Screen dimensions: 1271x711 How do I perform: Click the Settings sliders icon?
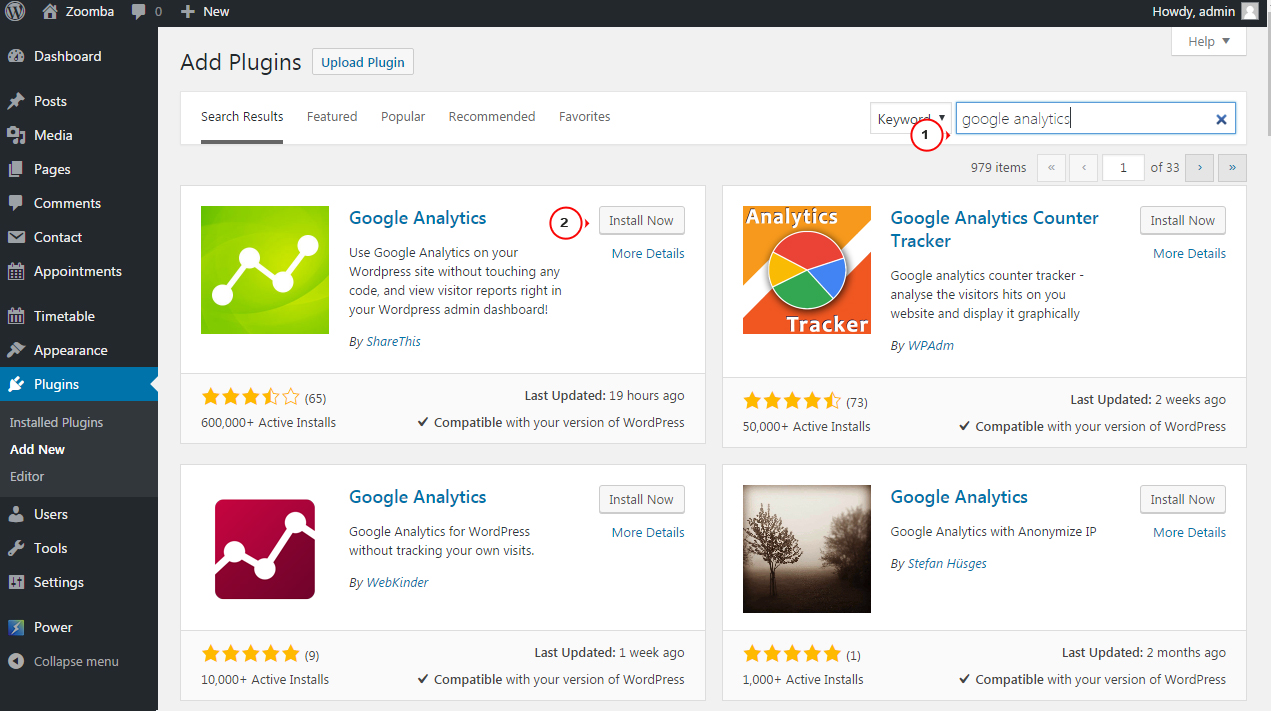pos(16,582)
